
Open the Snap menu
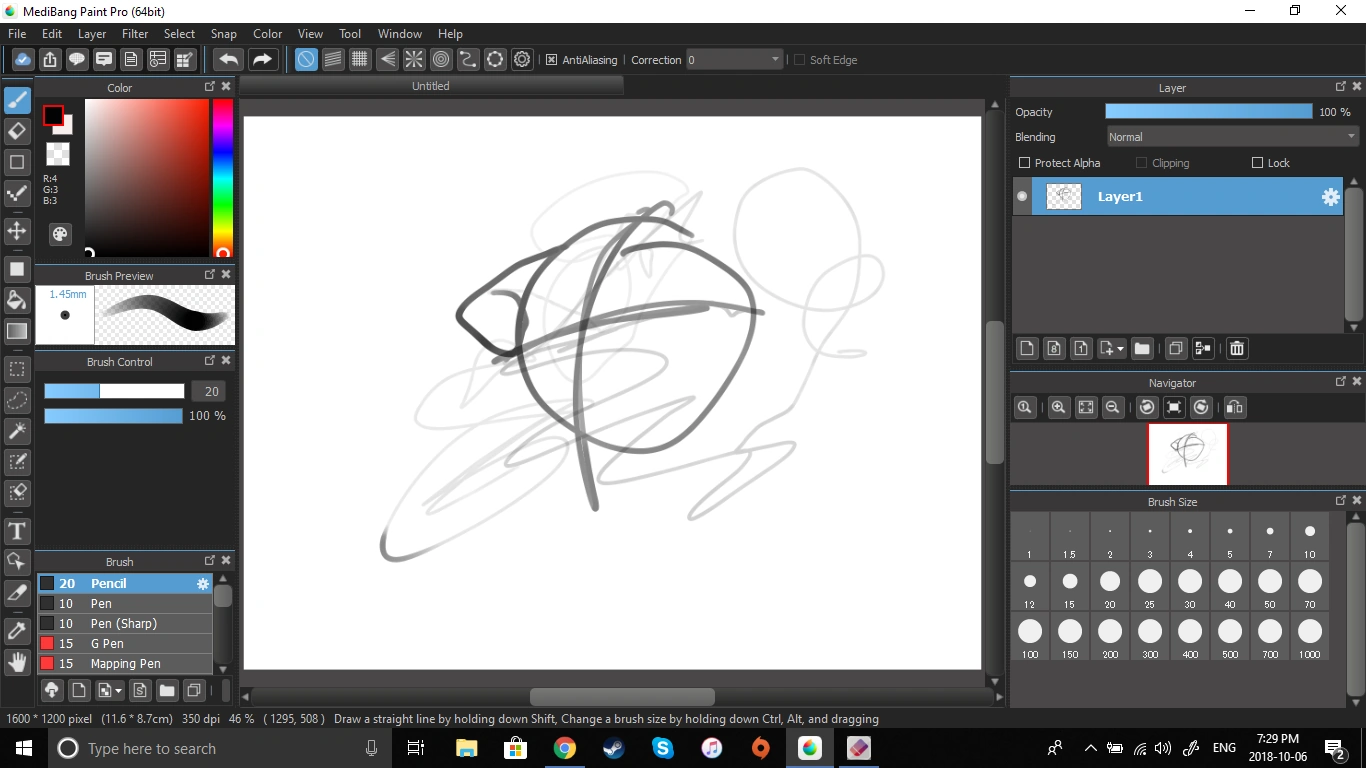coord(223,34)
